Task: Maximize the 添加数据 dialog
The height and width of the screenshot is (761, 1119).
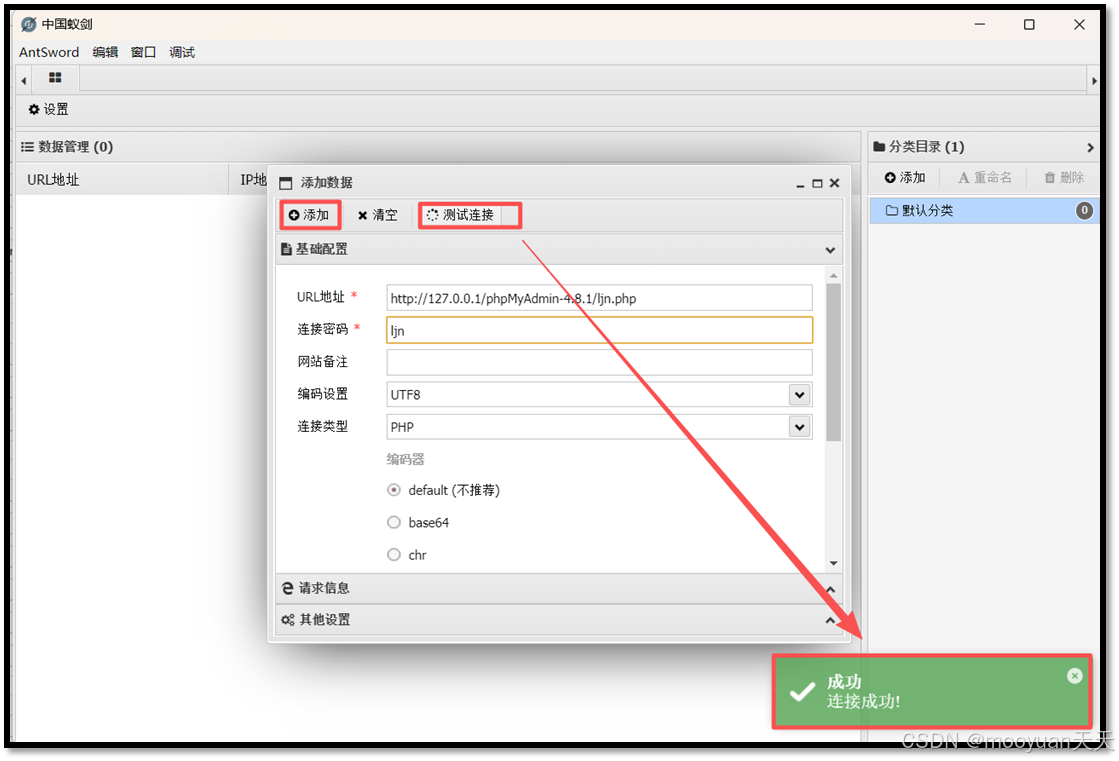Action: pyautogui.click(x=817, y=183)
